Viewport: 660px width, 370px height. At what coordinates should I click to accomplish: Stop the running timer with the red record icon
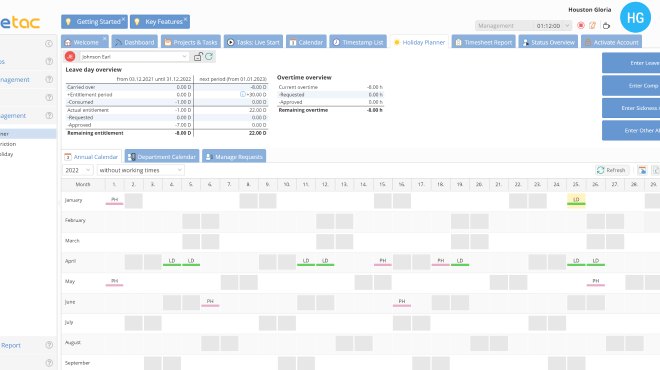coord(581,26)
